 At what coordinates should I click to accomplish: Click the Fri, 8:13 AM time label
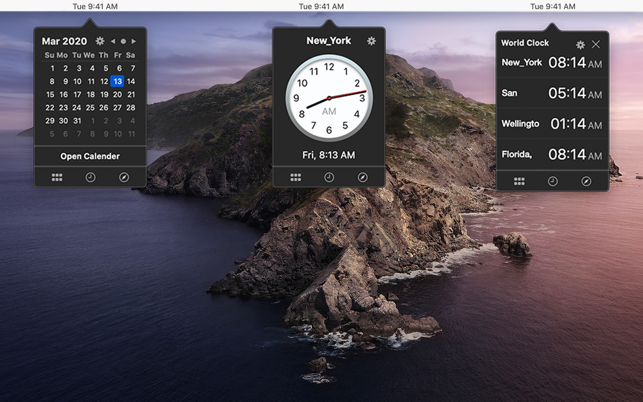coord(328,155)
